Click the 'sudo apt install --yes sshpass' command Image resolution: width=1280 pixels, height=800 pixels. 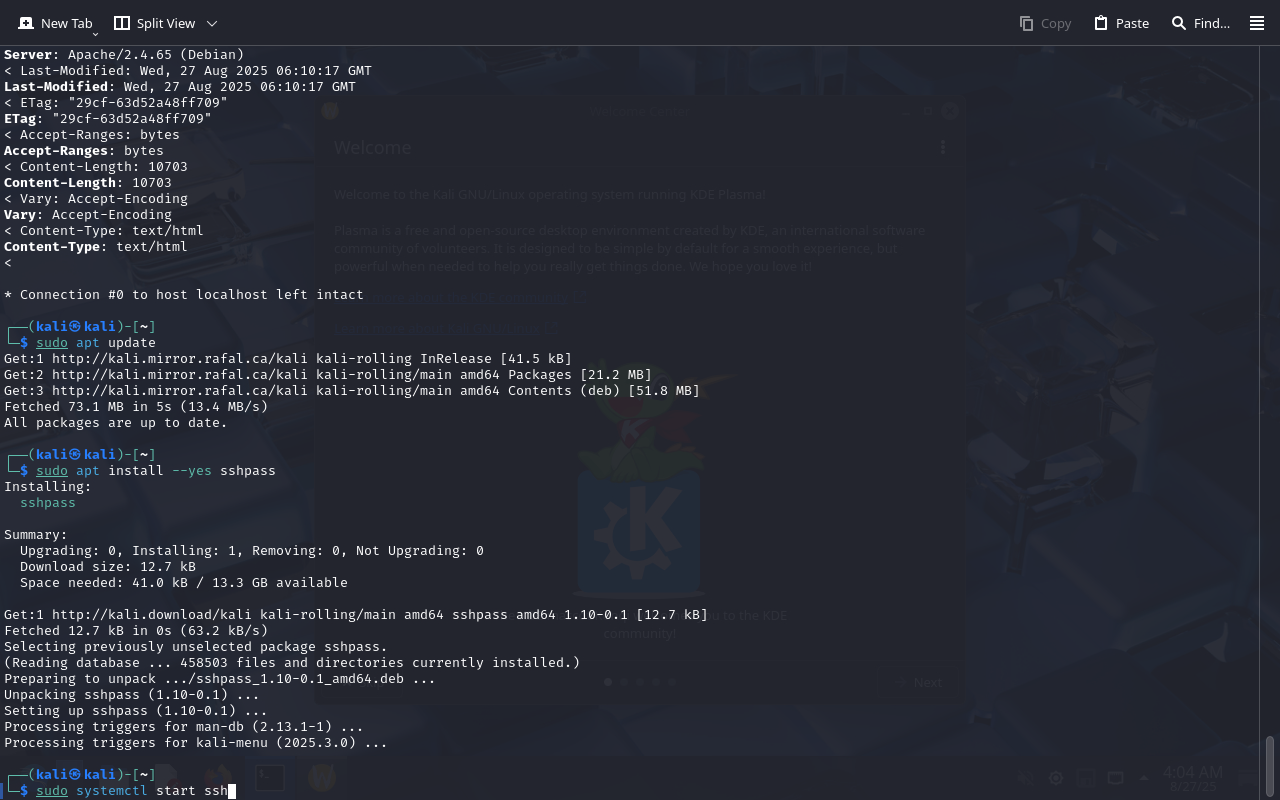tap(156, 470)
